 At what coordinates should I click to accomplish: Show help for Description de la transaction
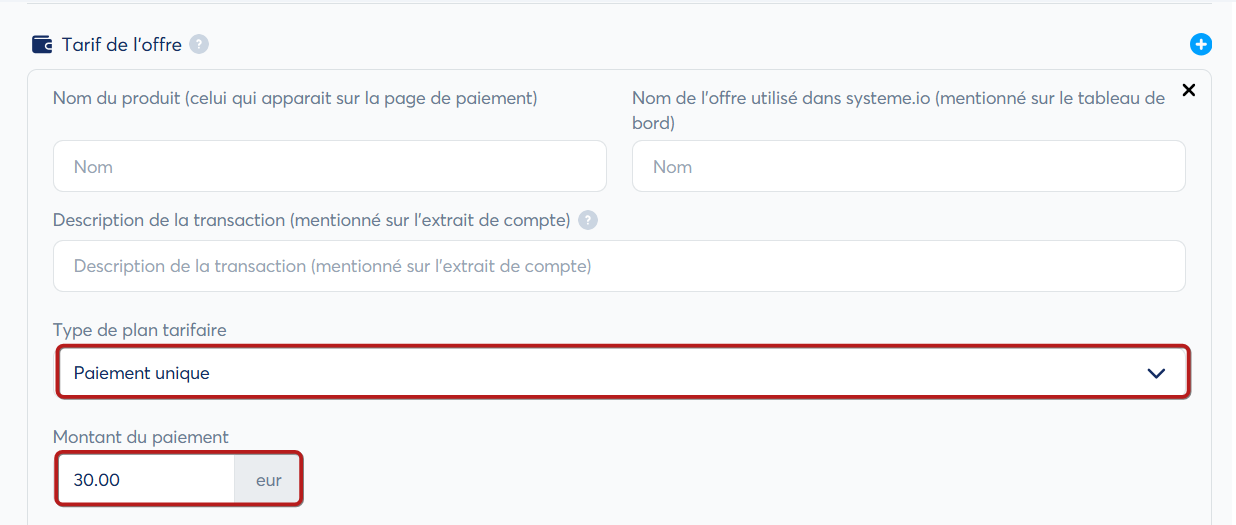[588, 220]
